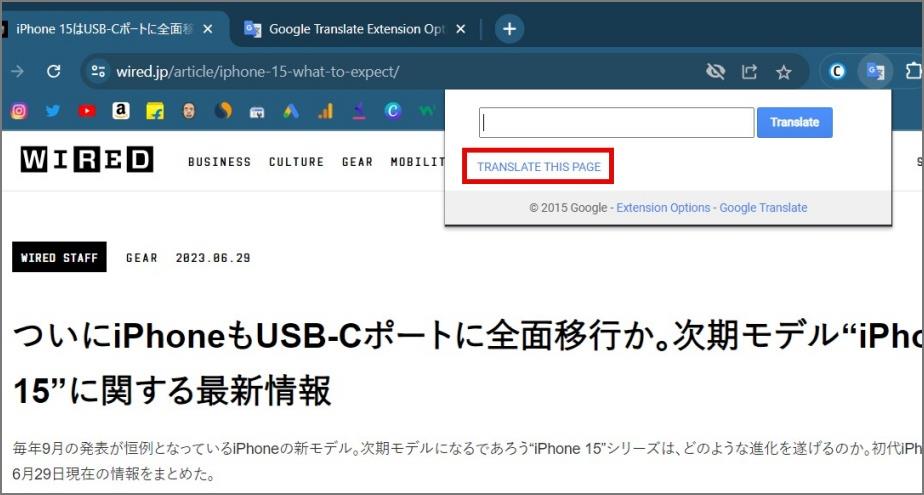The image size is (924, 495).
Task: Click the TRANSLATE THIS PAGE link
Action: point(539,167)
